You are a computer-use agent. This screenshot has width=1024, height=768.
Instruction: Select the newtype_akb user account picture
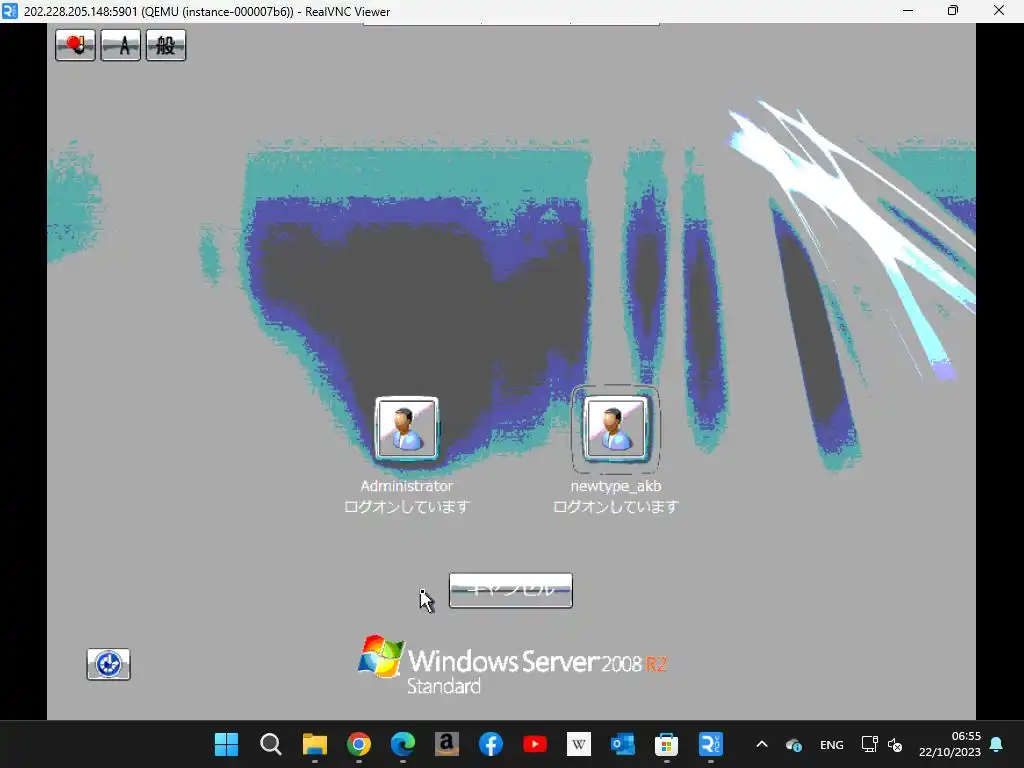coord(615,428)
